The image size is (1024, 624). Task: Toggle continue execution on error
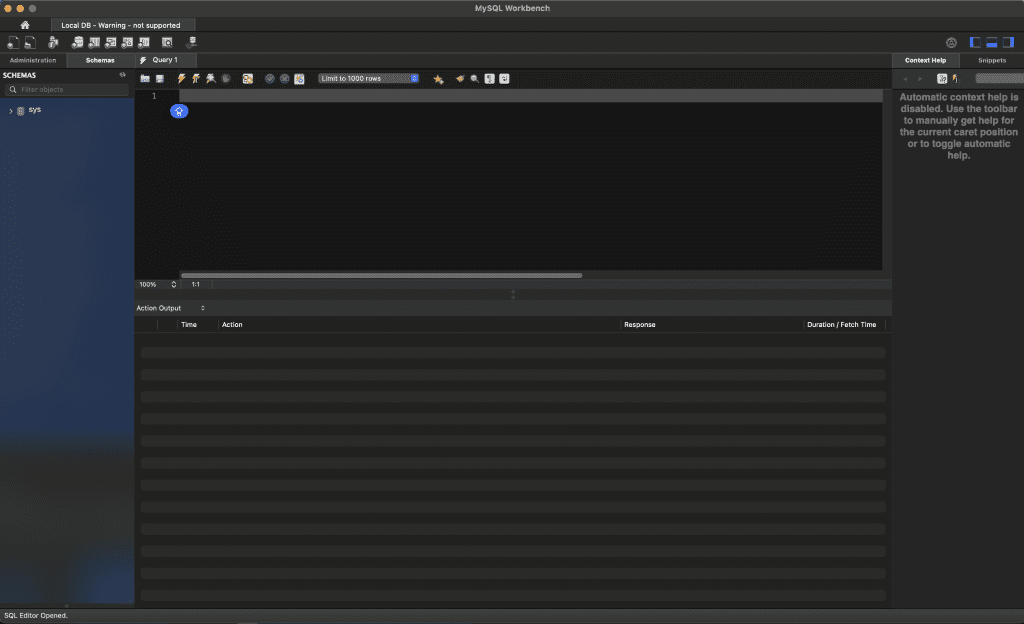coord(248,79)
